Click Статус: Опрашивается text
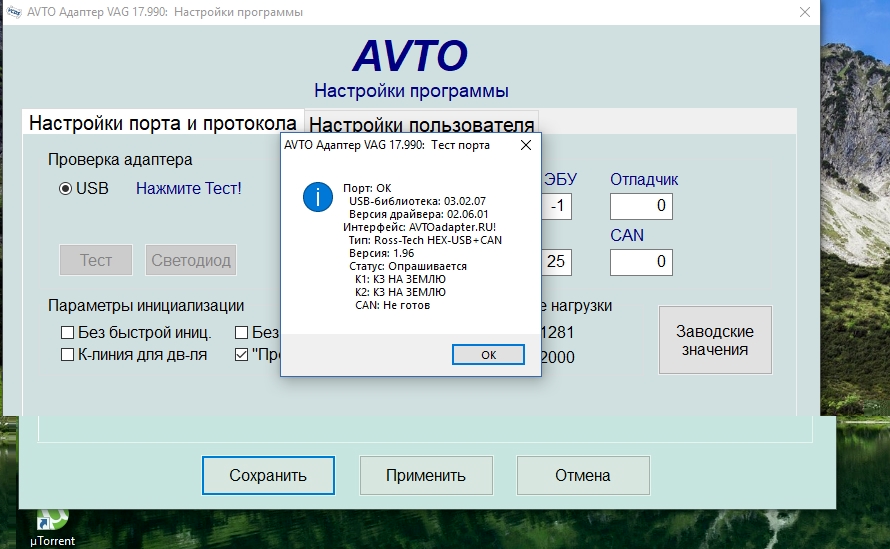 tap(408, 266)
